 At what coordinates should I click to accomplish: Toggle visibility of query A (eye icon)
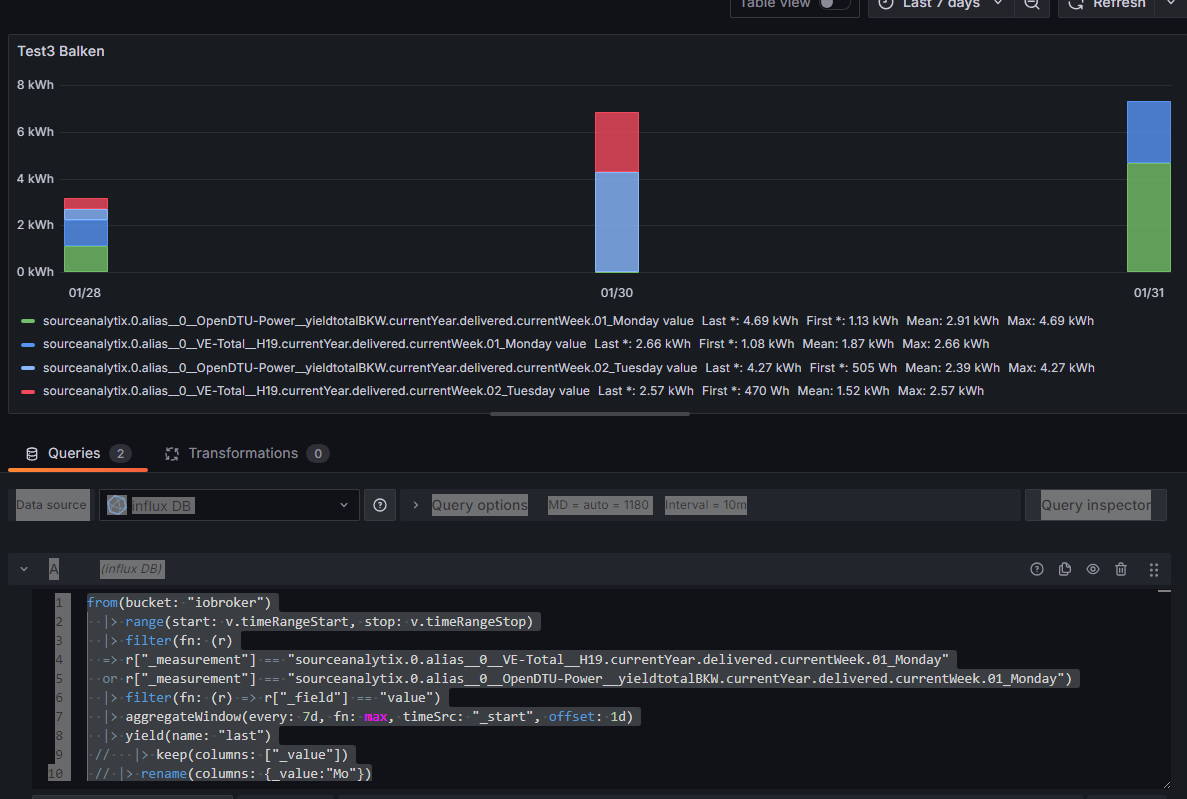[1093, 570]
